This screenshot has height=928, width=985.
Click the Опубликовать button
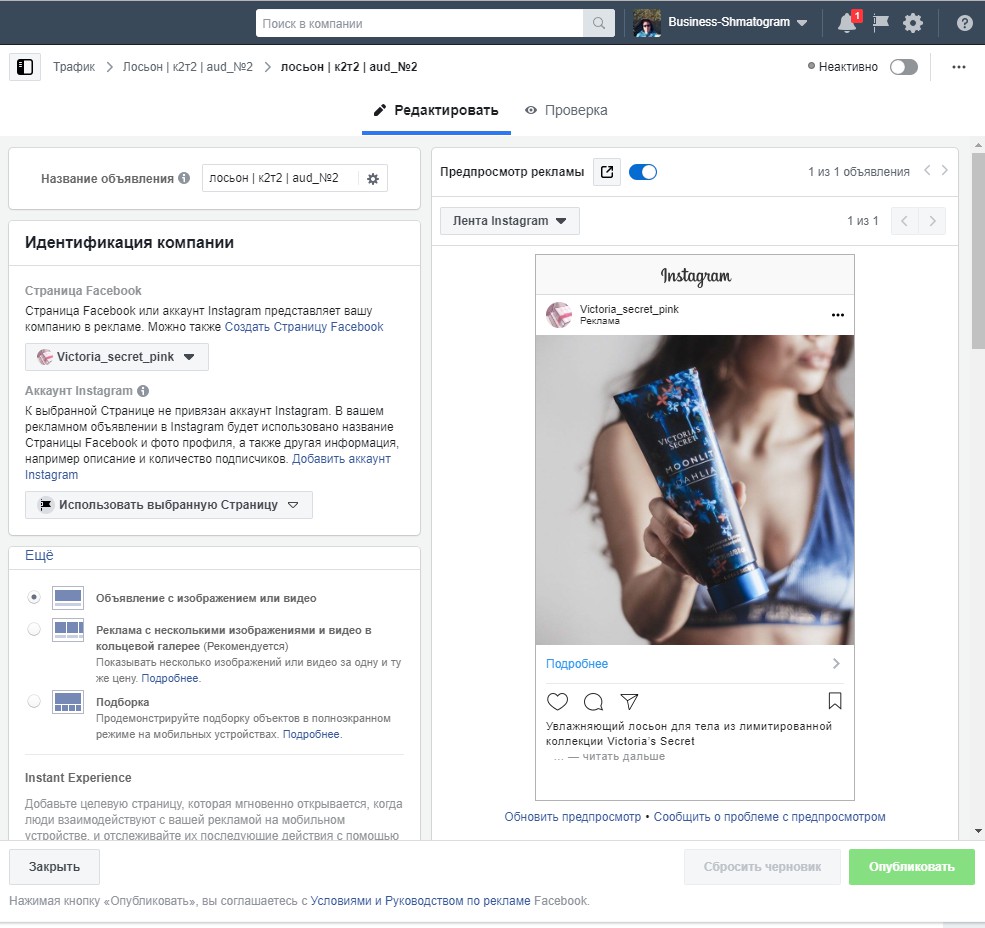912,867
